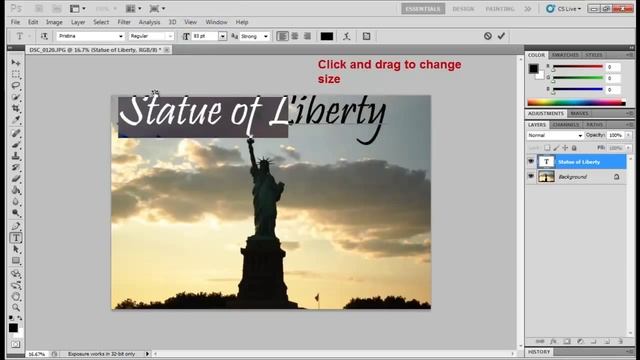Screen dimensions: 640x360
Task: Select the 3D Object Rotate tool
Action: pos(16,274)
